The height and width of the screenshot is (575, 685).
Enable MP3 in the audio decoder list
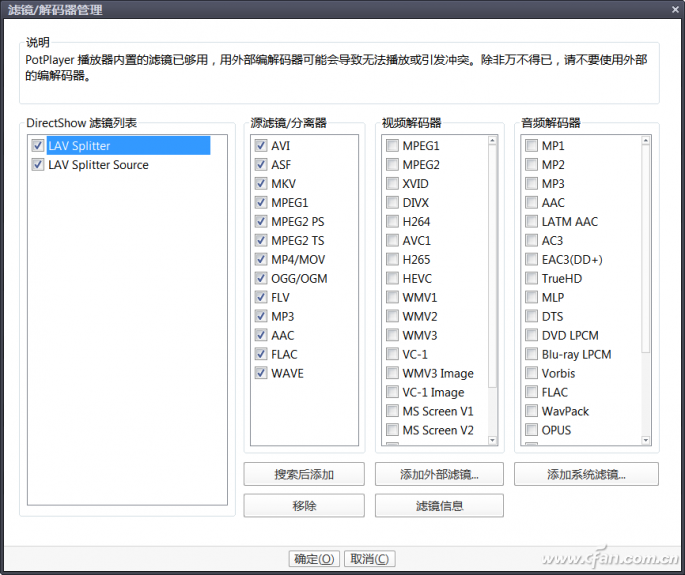click(531, 184)
